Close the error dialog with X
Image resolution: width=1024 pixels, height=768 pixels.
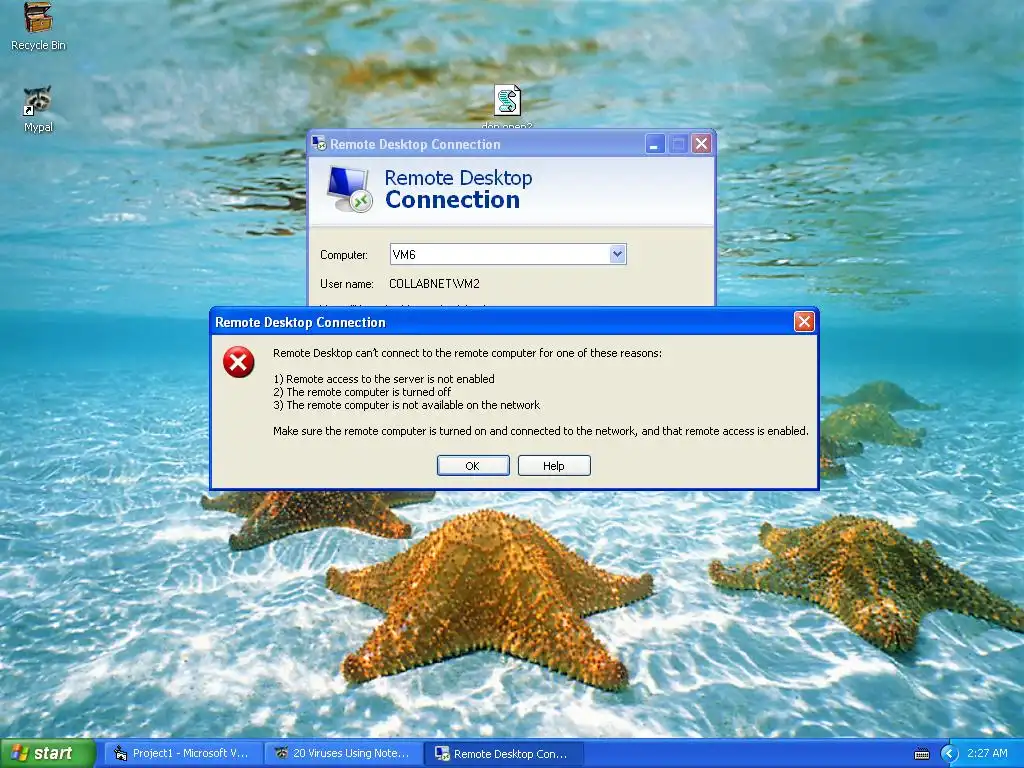(804, 321)
